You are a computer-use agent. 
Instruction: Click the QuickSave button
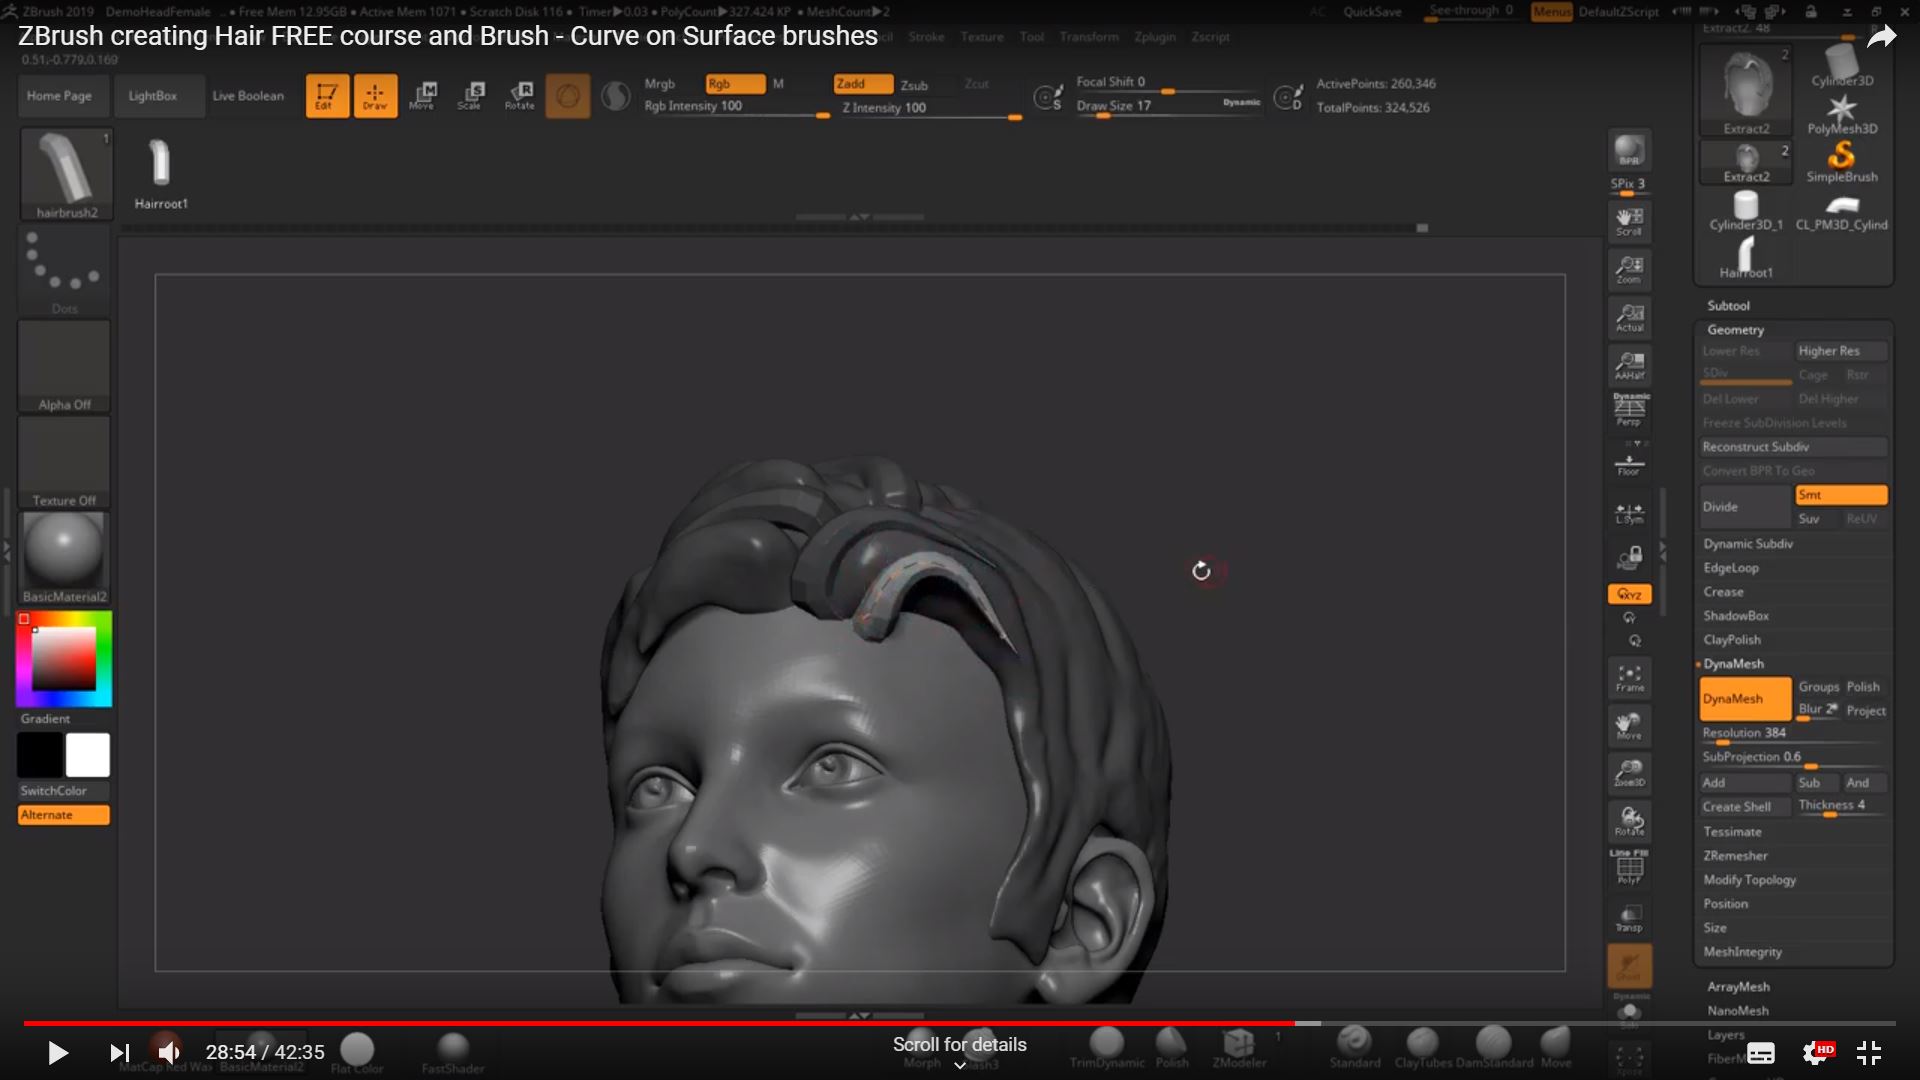pyautogui.click(x=1372, y=12)
